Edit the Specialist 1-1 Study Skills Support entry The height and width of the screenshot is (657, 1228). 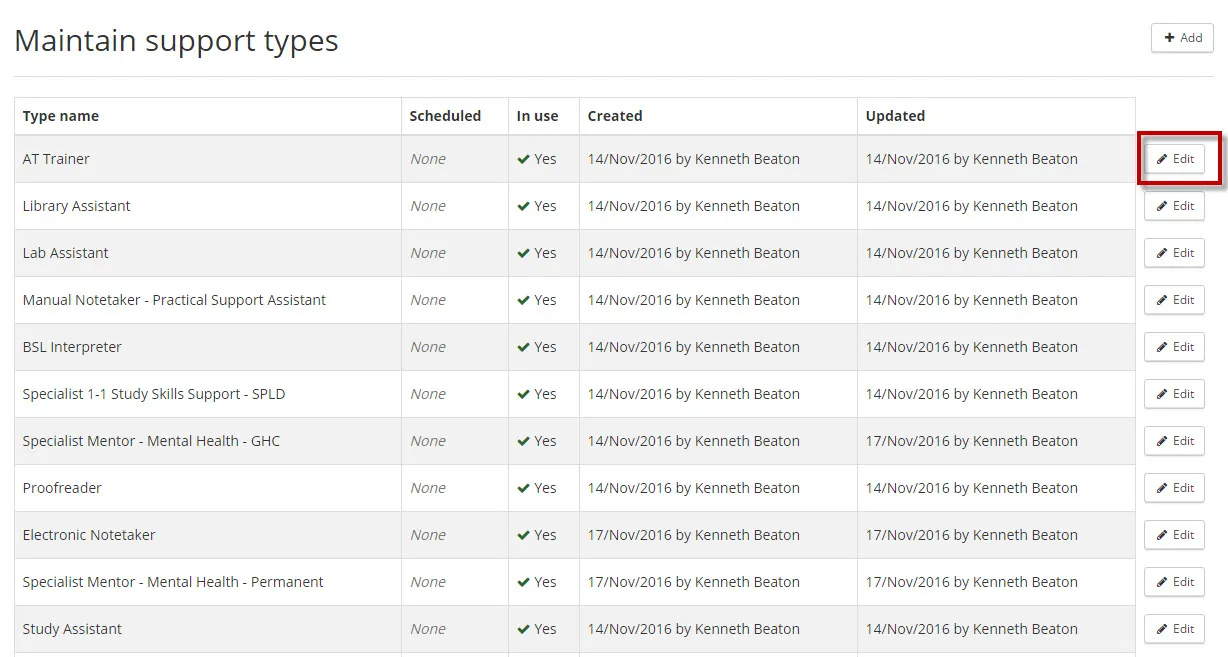(x=1174, y=394)
